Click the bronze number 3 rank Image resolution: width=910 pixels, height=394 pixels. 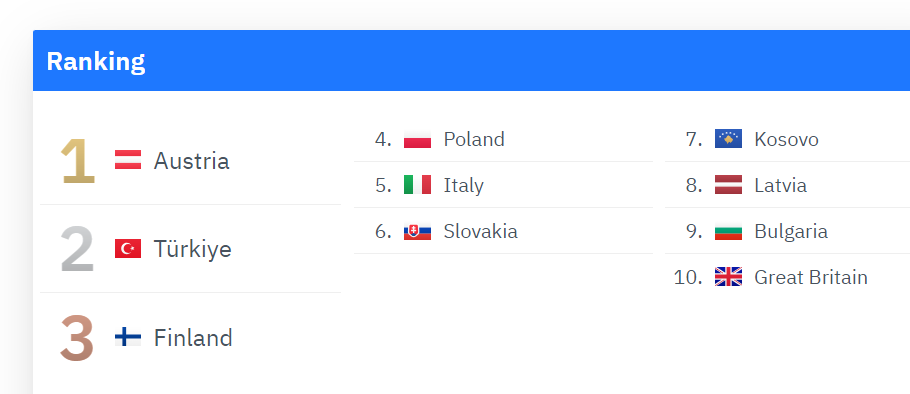(x=77, y=337)
